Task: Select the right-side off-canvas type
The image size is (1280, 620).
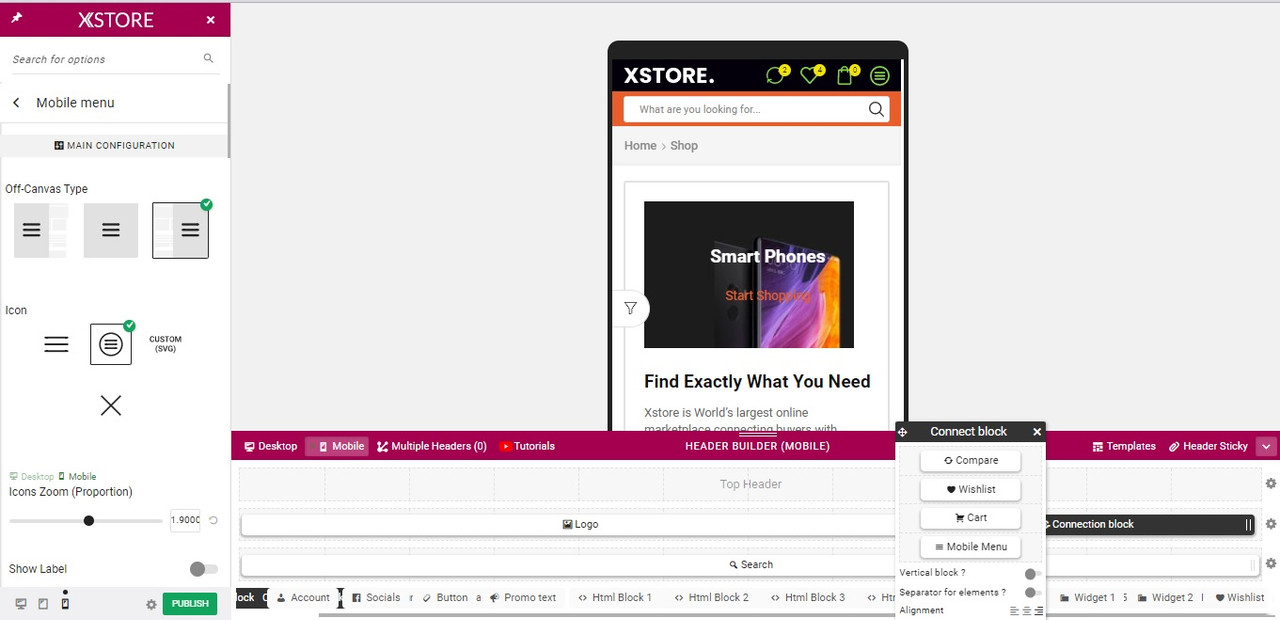Action: coord(181,230)
